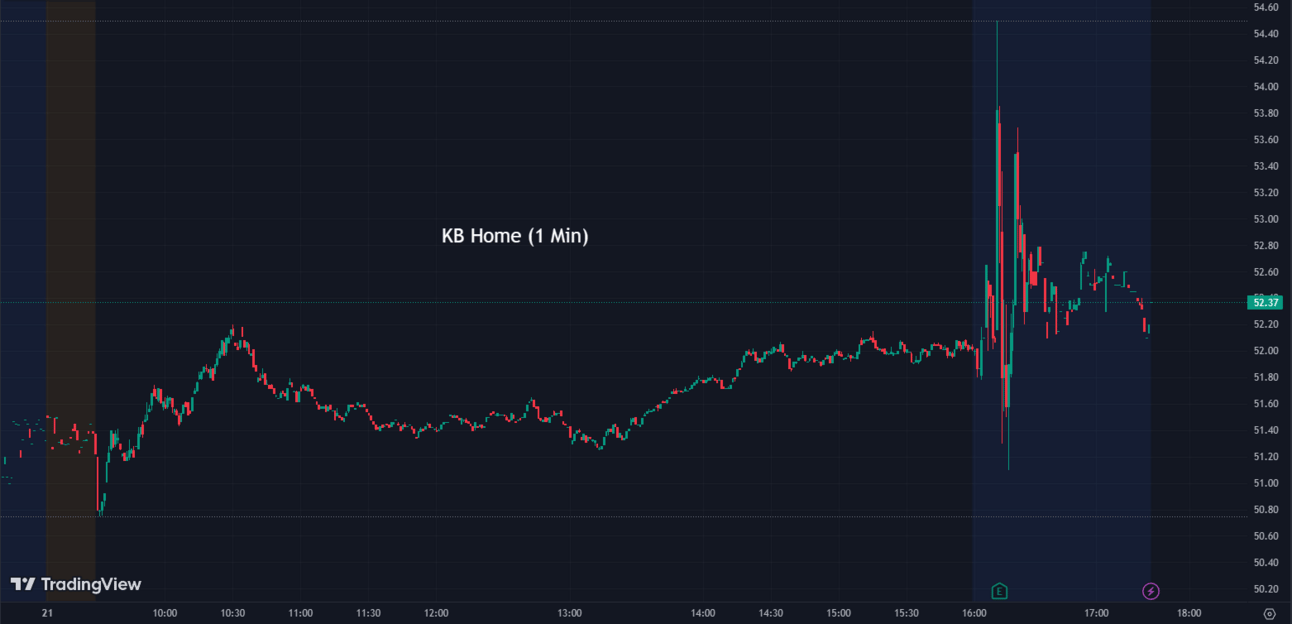Click the 10:30 time axis label
Screen dimensions: 1292x624
(233, 613)
